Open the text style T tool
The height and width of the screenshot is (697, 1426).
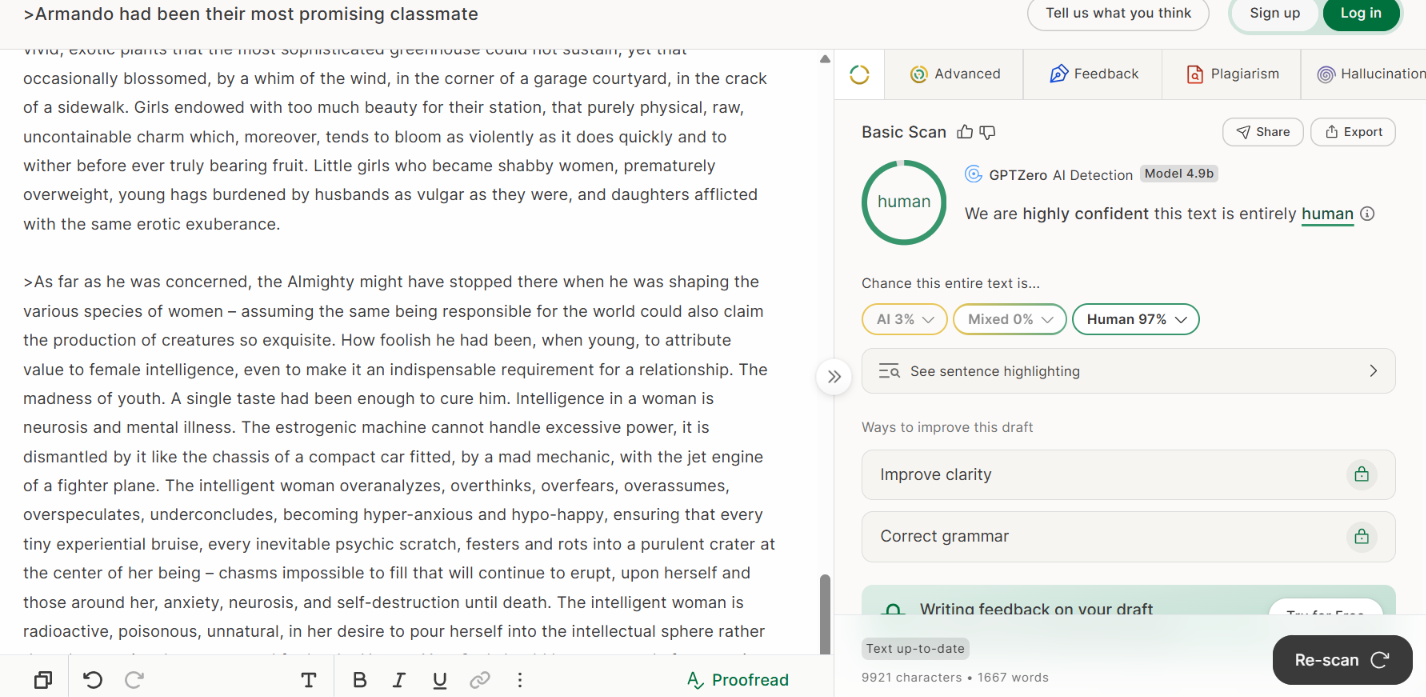tap(308, 680)
